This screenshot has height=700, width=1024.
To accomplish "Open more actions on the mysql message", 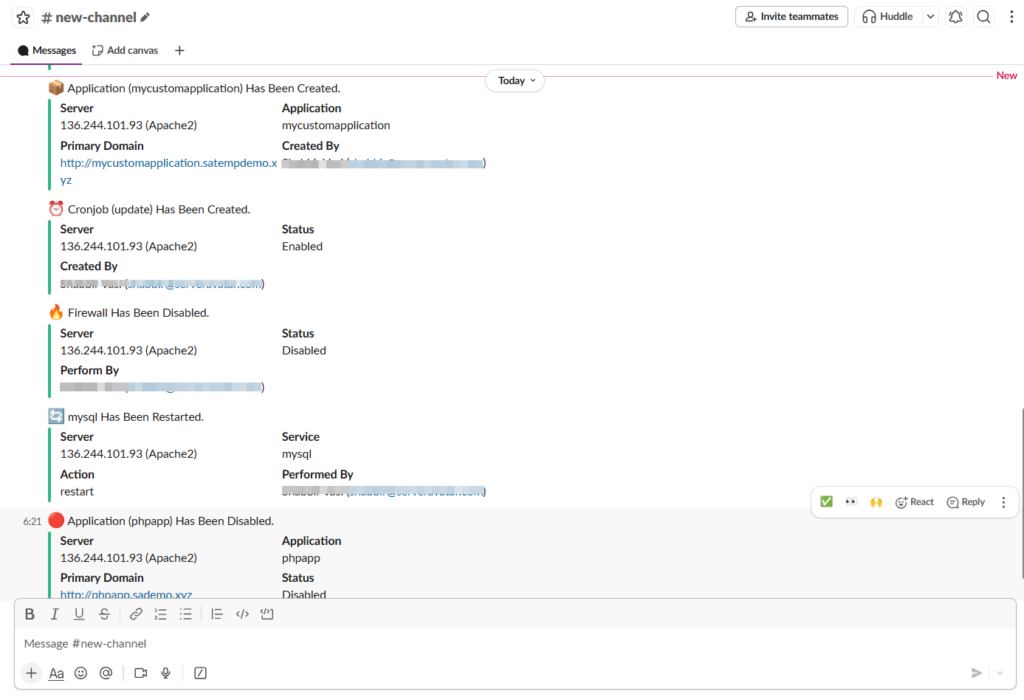I will 1004,501.
